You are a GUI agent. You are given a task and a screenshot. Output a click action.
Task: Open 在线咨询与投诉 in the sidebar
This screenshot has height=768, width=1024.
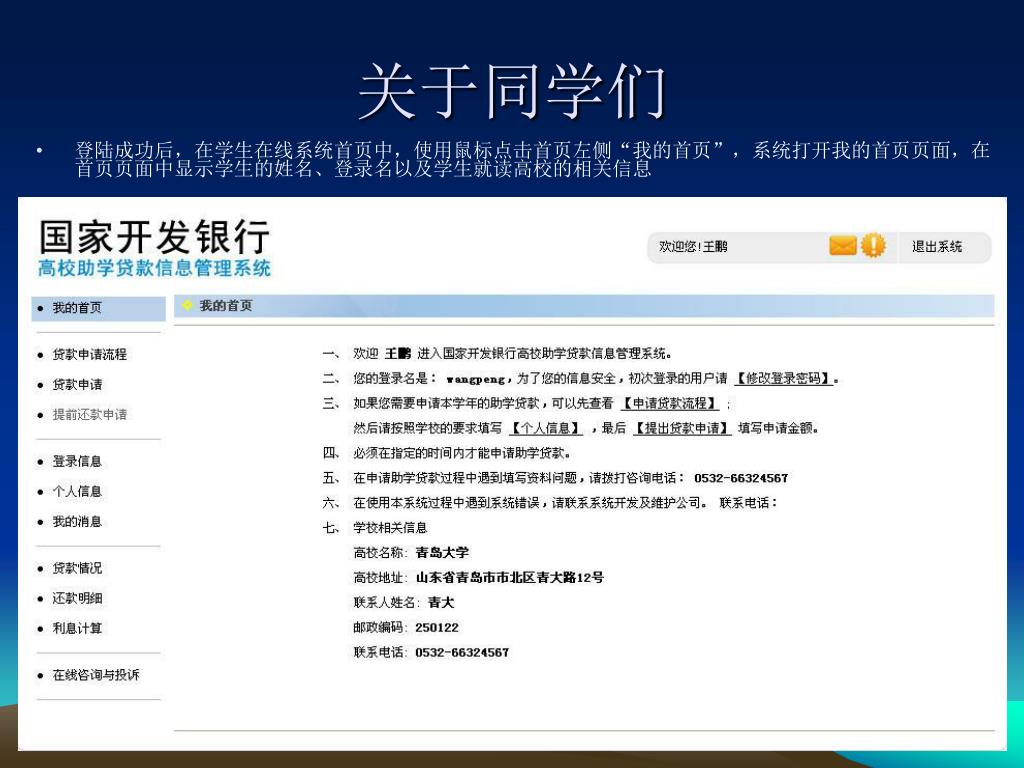tap(95, 676)
